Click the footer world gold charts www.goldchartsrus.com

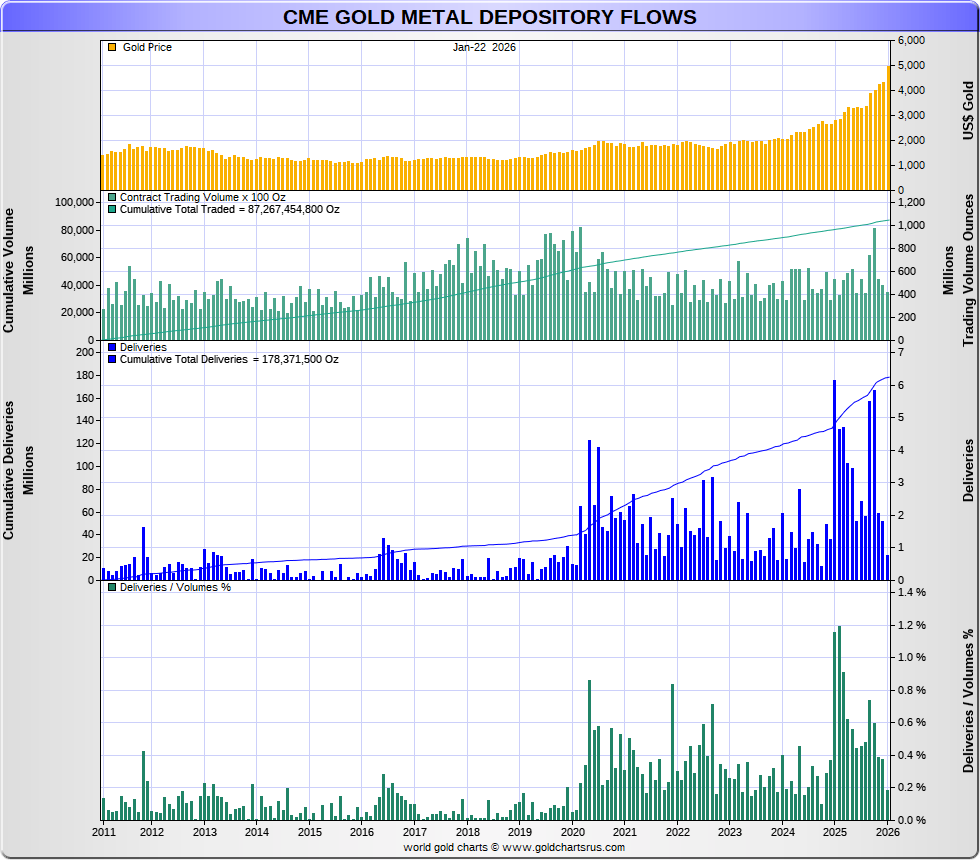click(514, 847)
